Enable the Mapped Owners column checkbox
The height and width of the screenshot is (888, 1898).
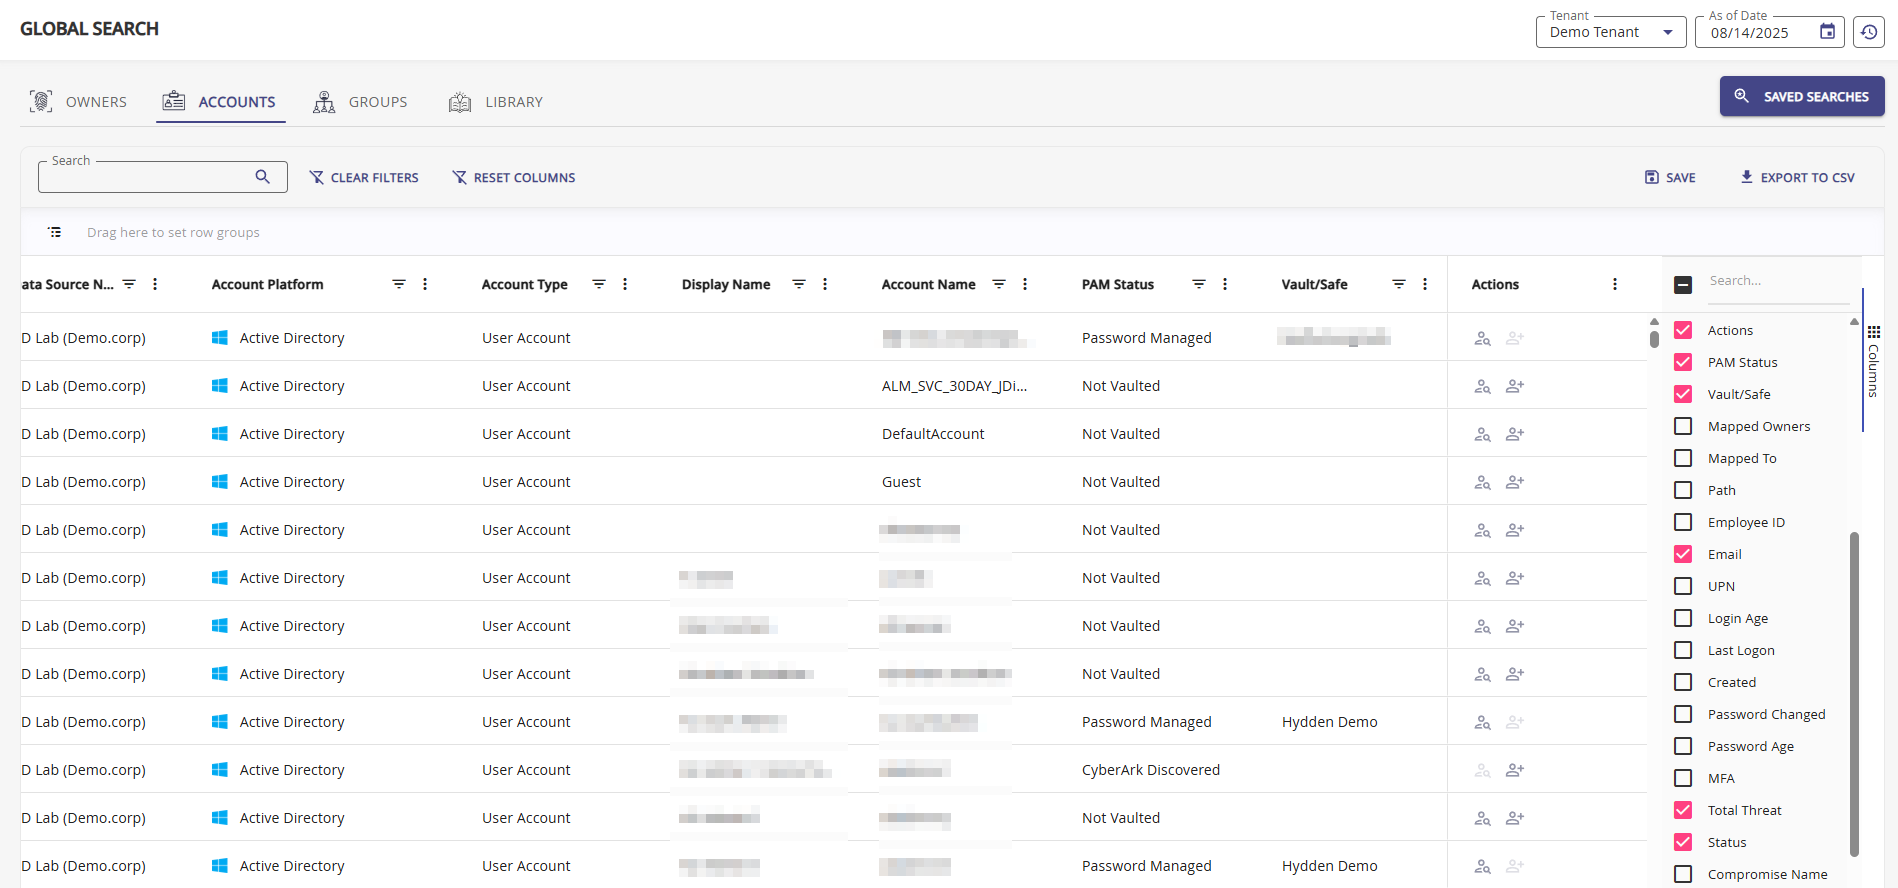point(1683,426)
